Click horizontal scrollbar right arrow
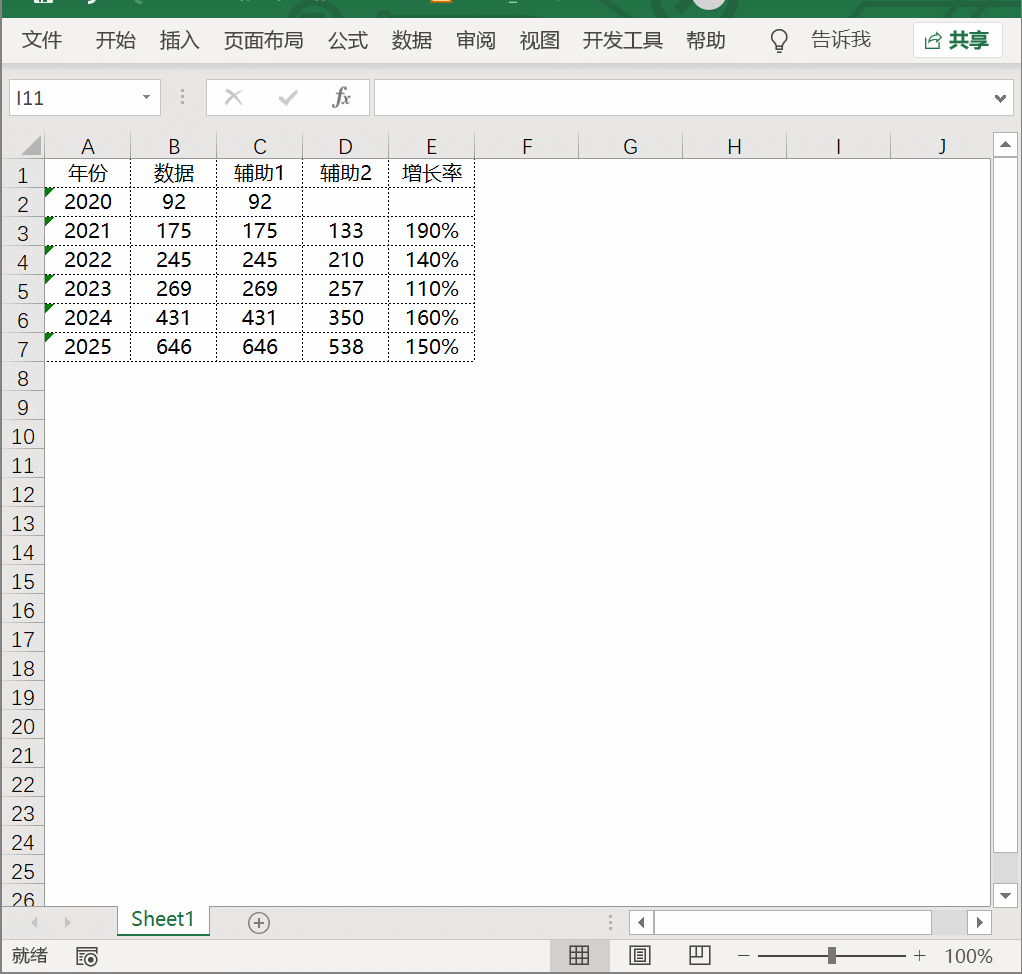1022x974 pixels. (x=980, y=922)
